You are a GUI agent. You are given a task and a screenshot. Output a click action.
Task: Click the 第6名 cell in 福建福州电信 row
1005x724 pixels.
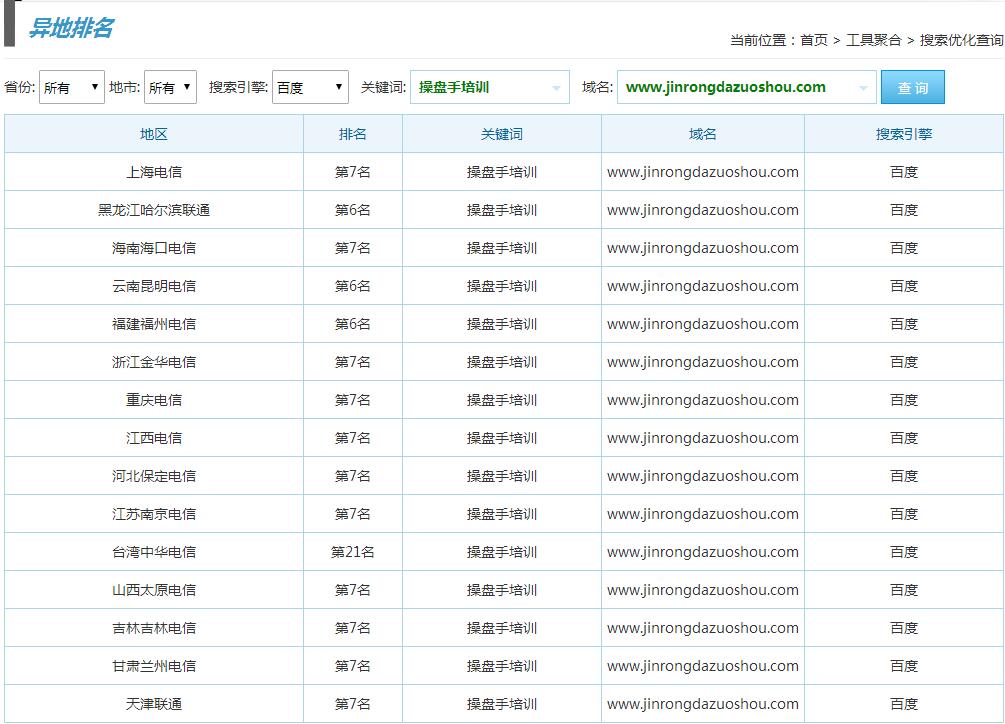pyautogui.click(x=353, y=324)
